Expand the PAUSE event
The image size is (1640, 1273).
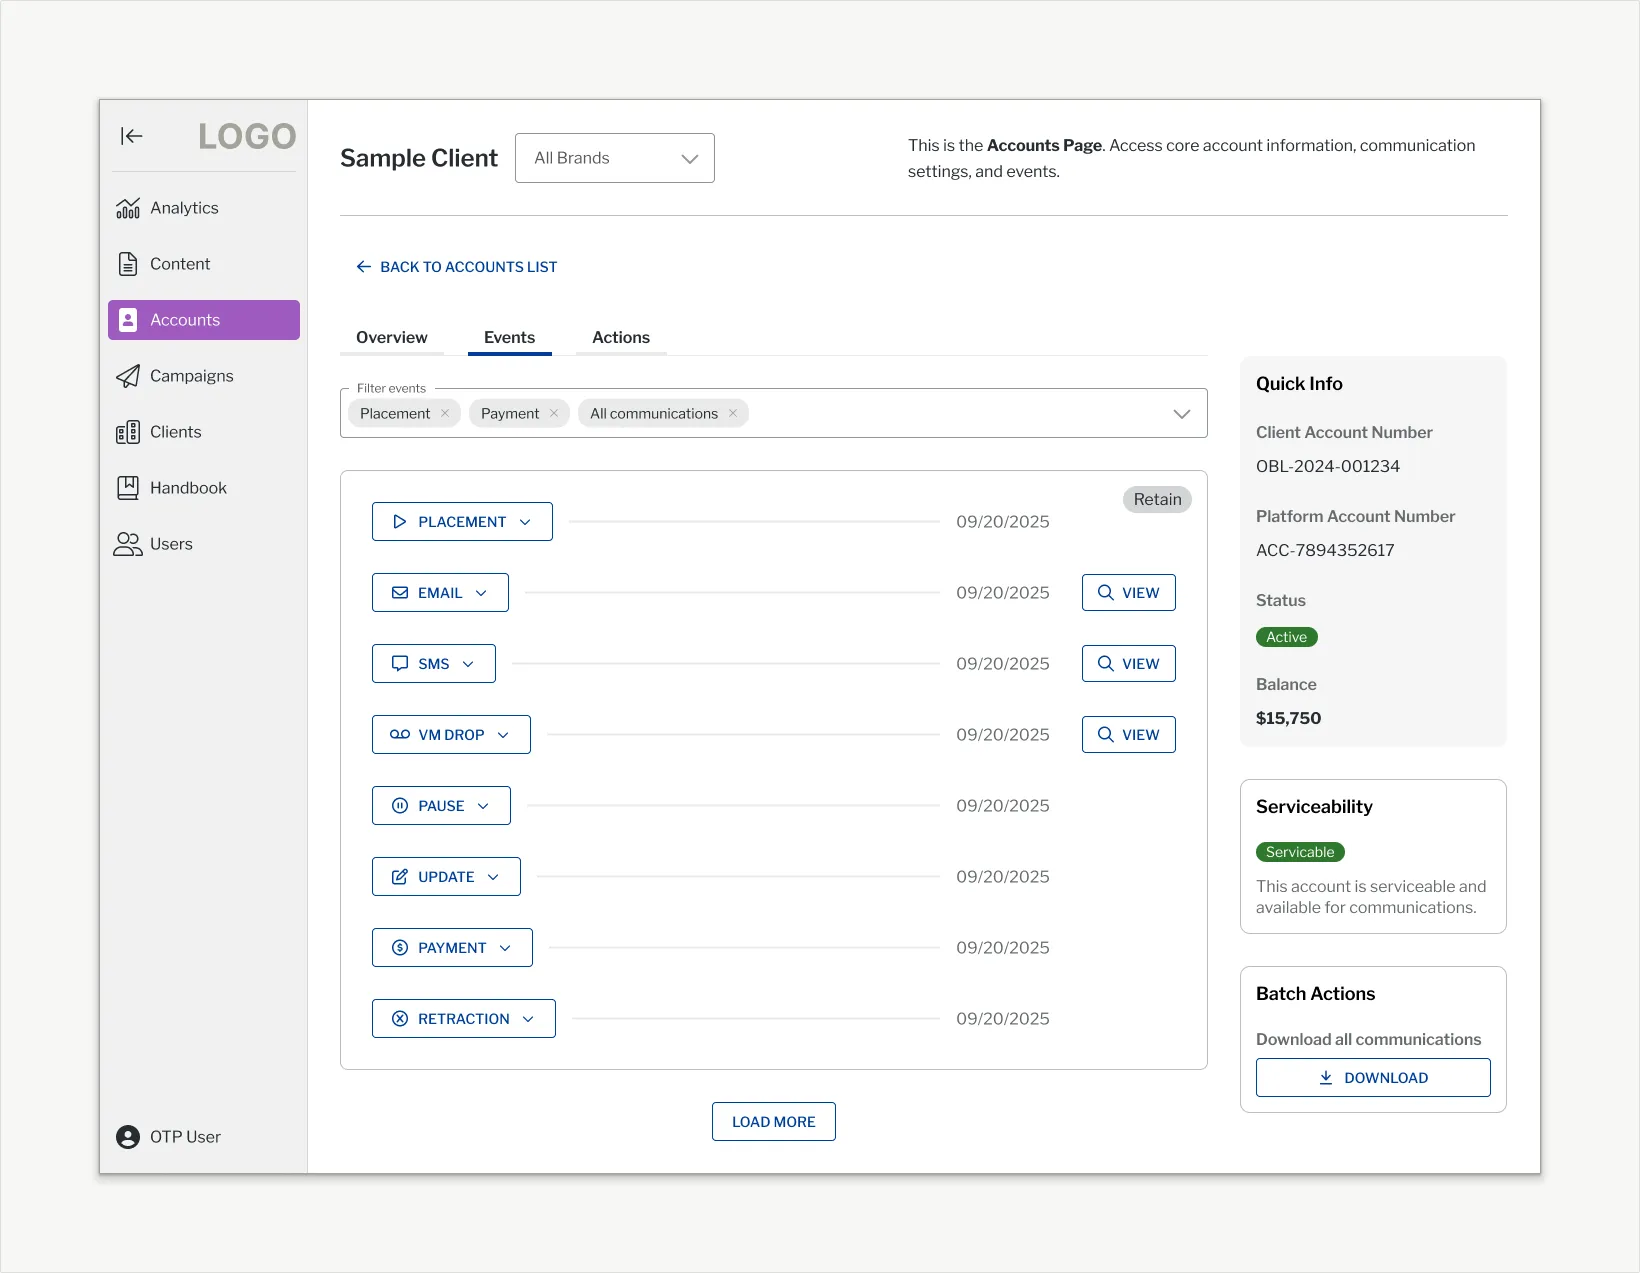(441, 806)
